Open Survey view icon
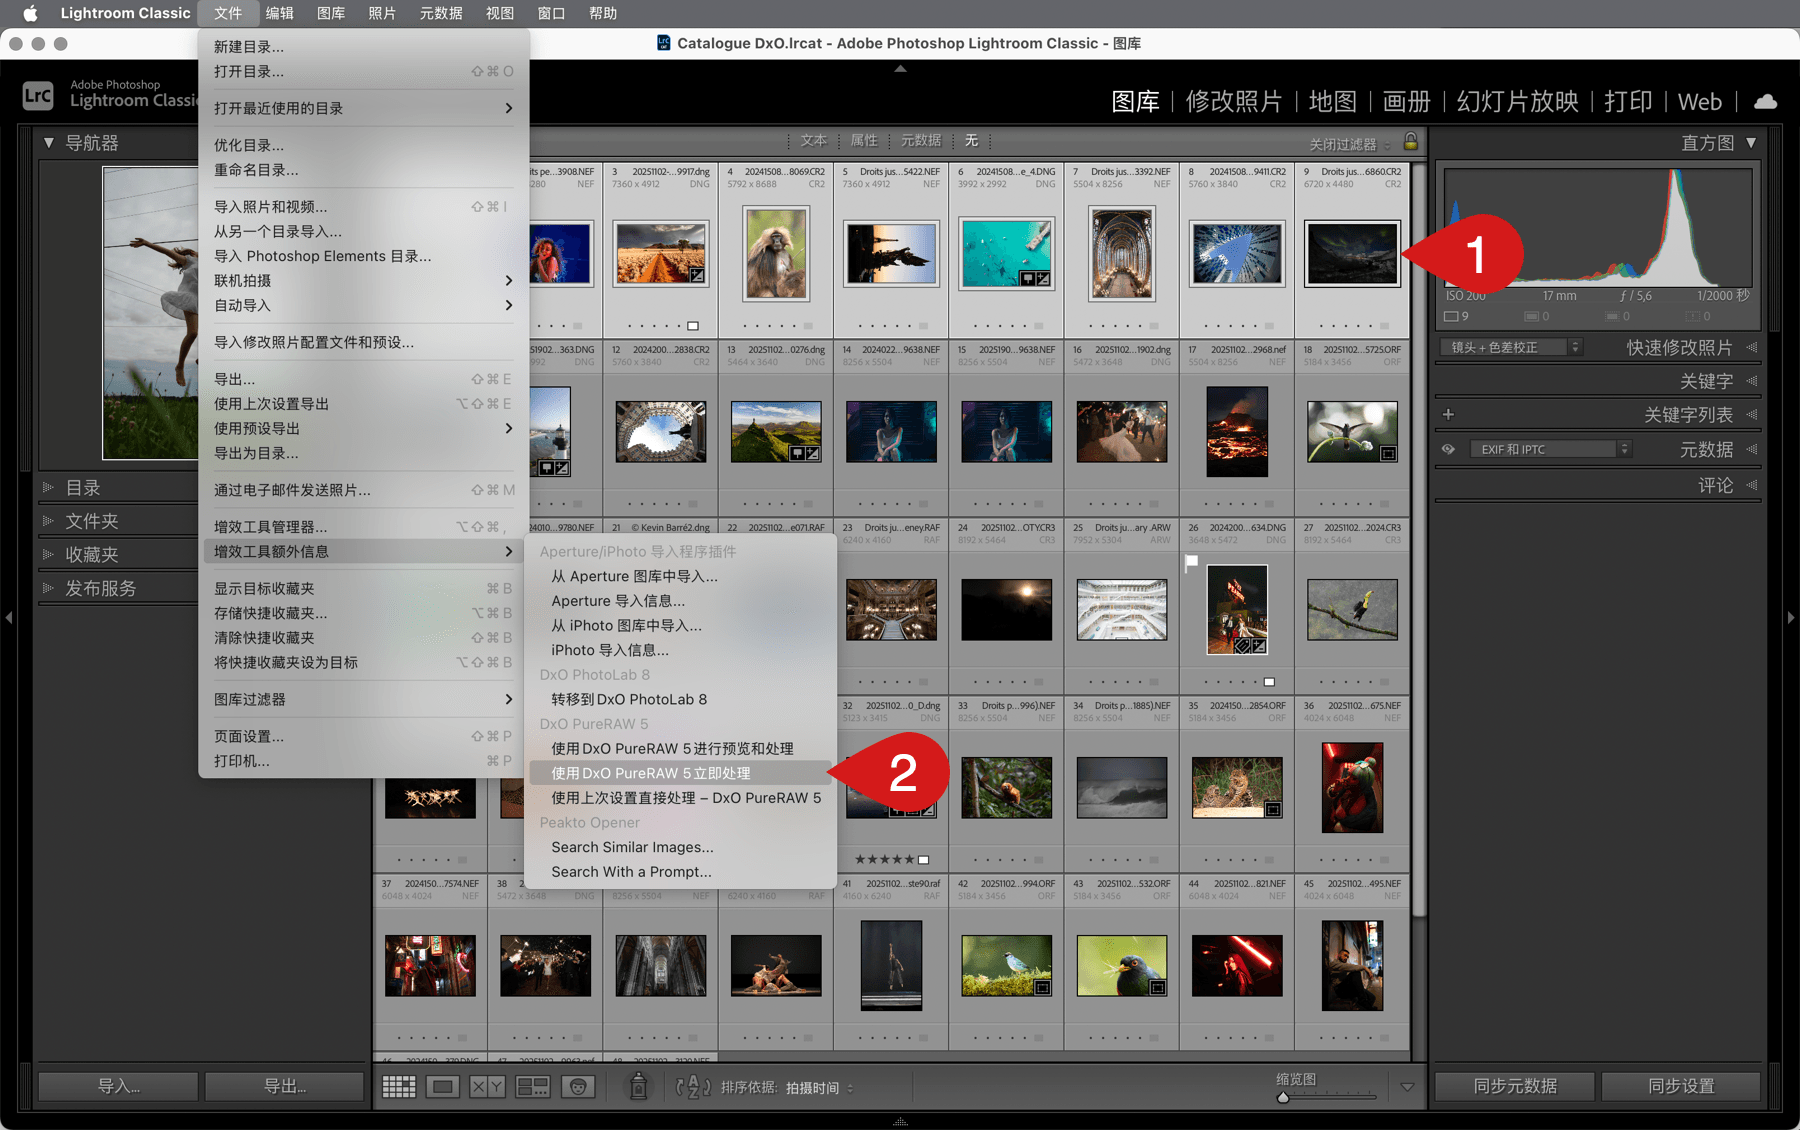Viewport: 1800px width, 1130px height. [x=532, y=1087]
